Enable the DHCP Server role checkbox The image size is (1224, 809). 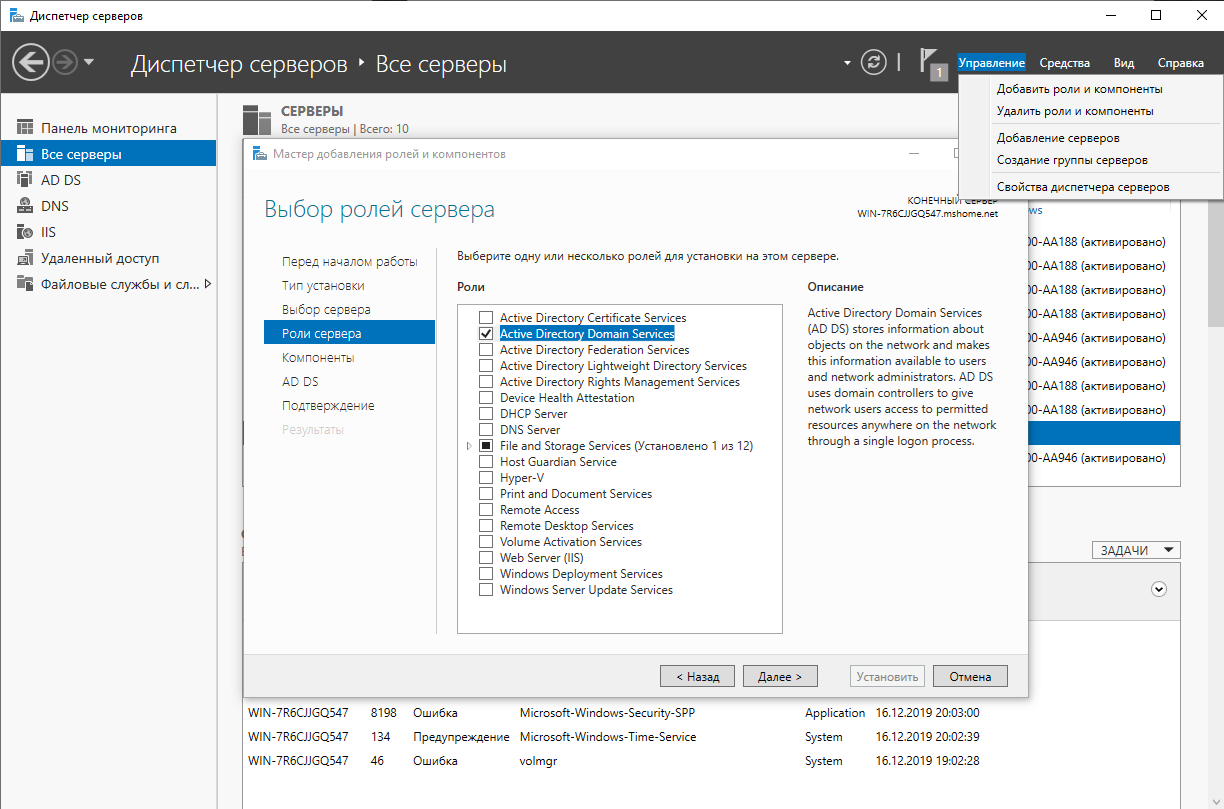coord(486,413)
